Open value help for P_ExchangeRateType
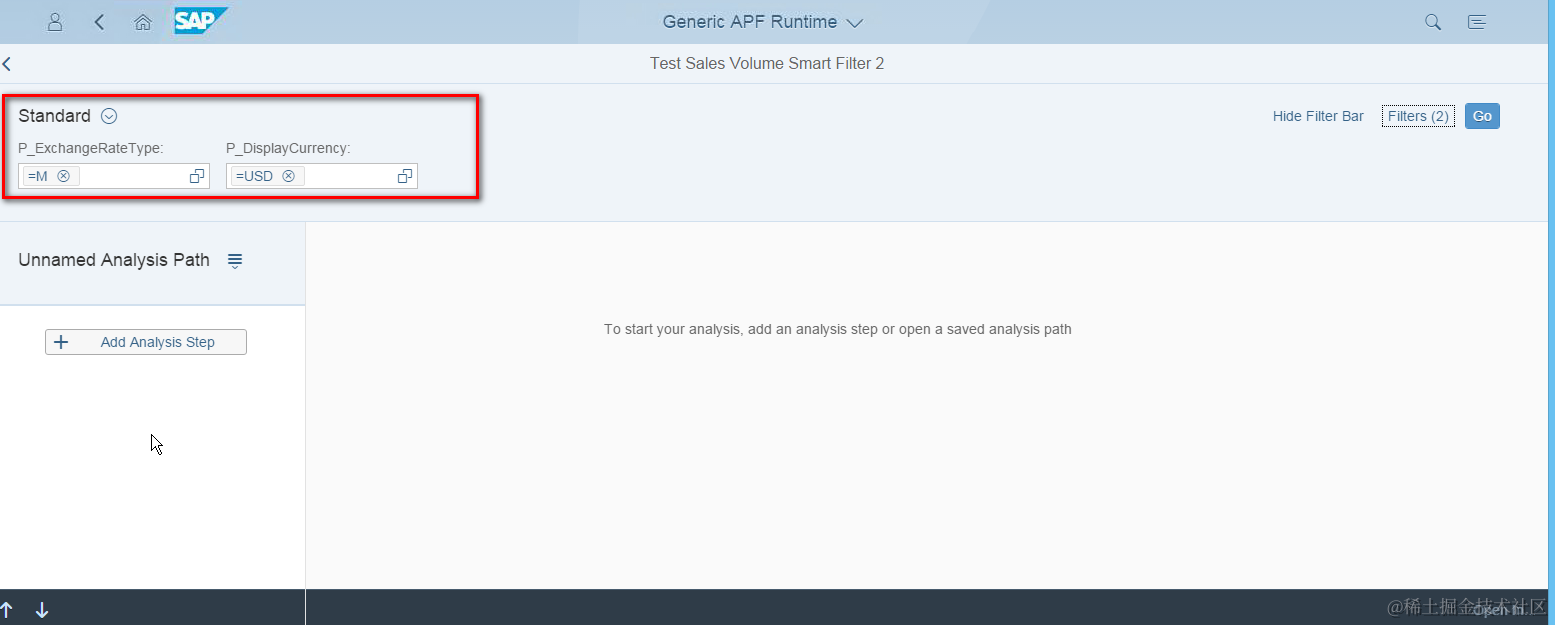 [x=197, y=176]
